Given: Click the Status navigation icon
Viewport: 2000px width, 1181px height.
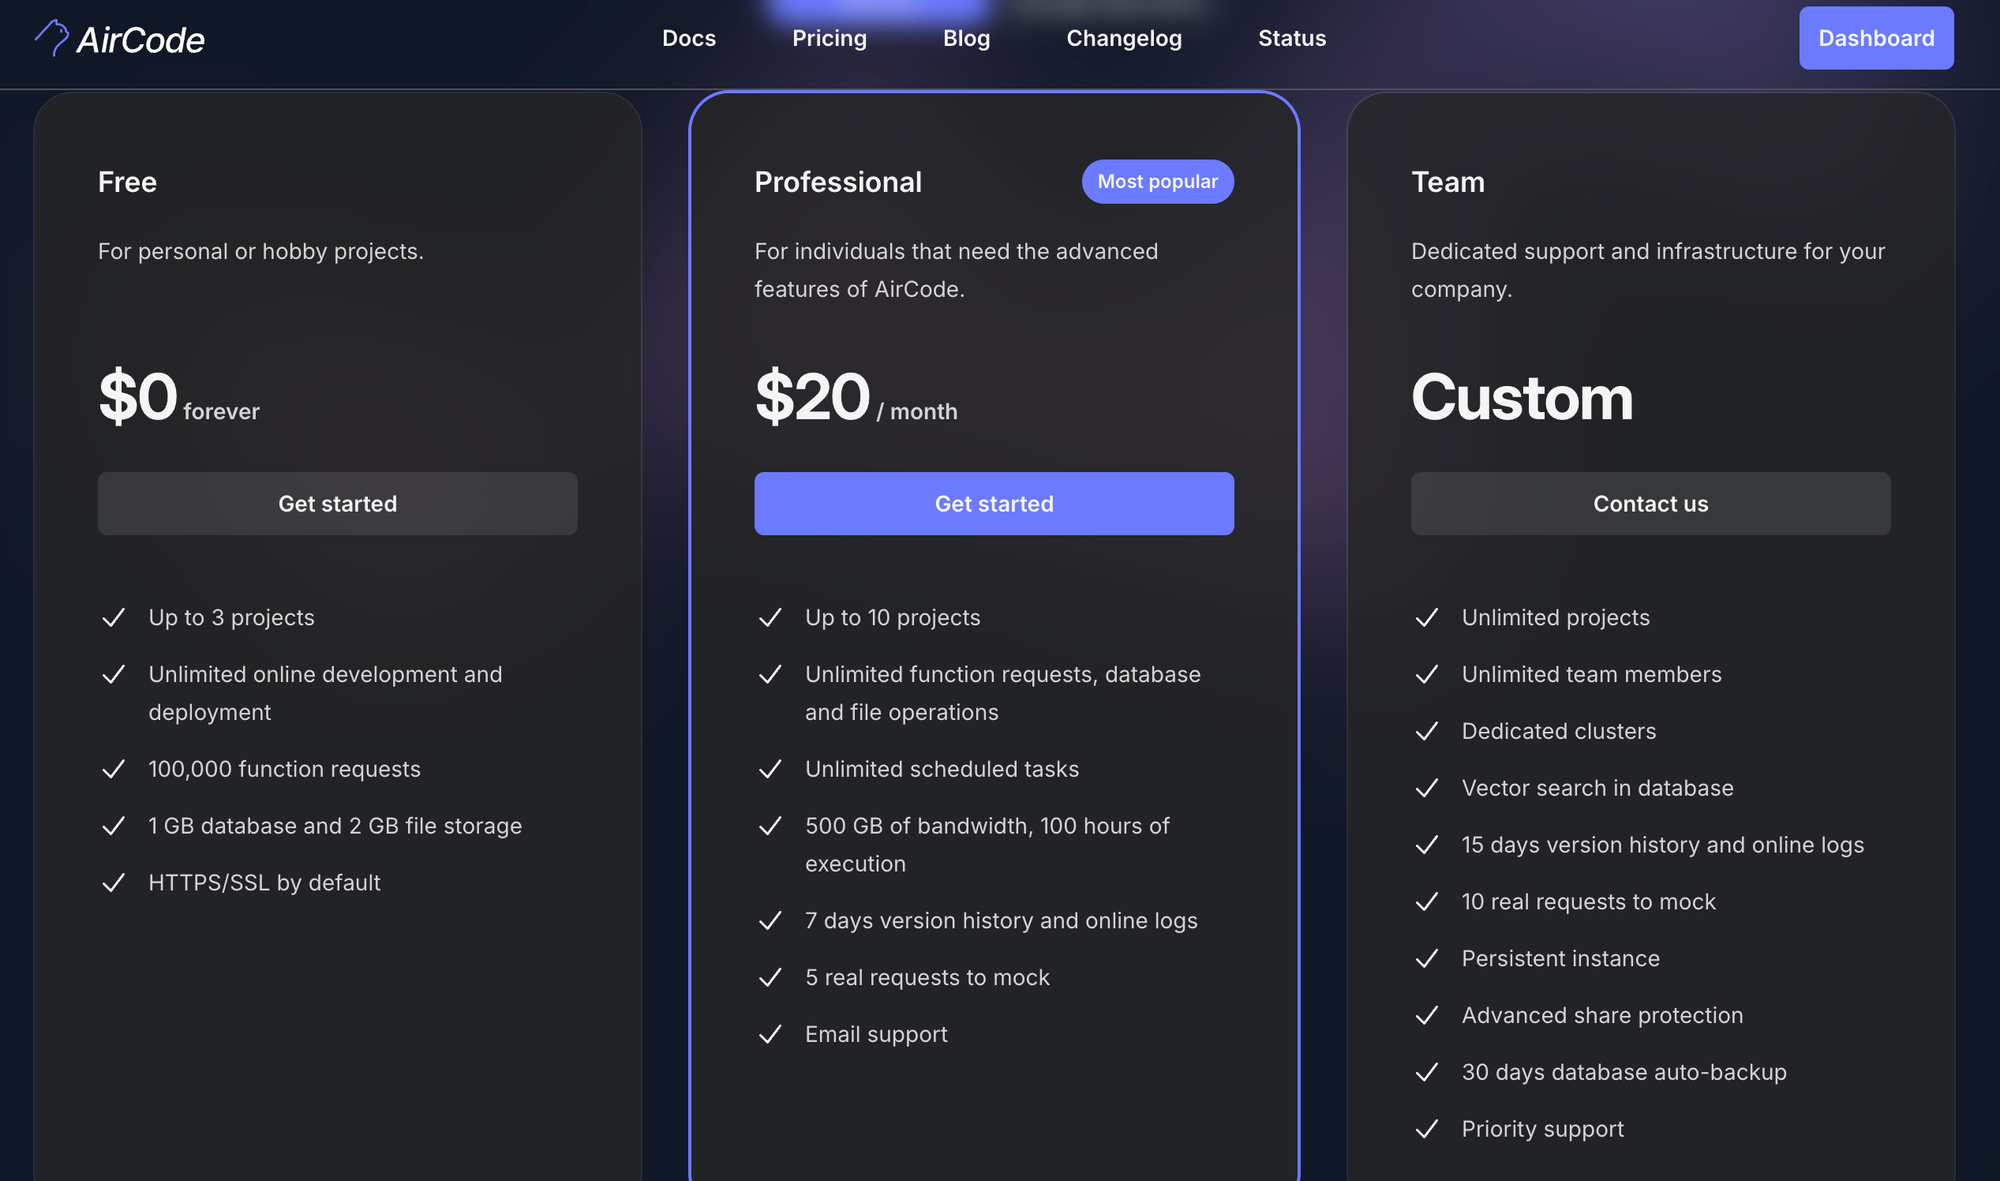Looking at the screenshot, I should tap(1292, 37).
